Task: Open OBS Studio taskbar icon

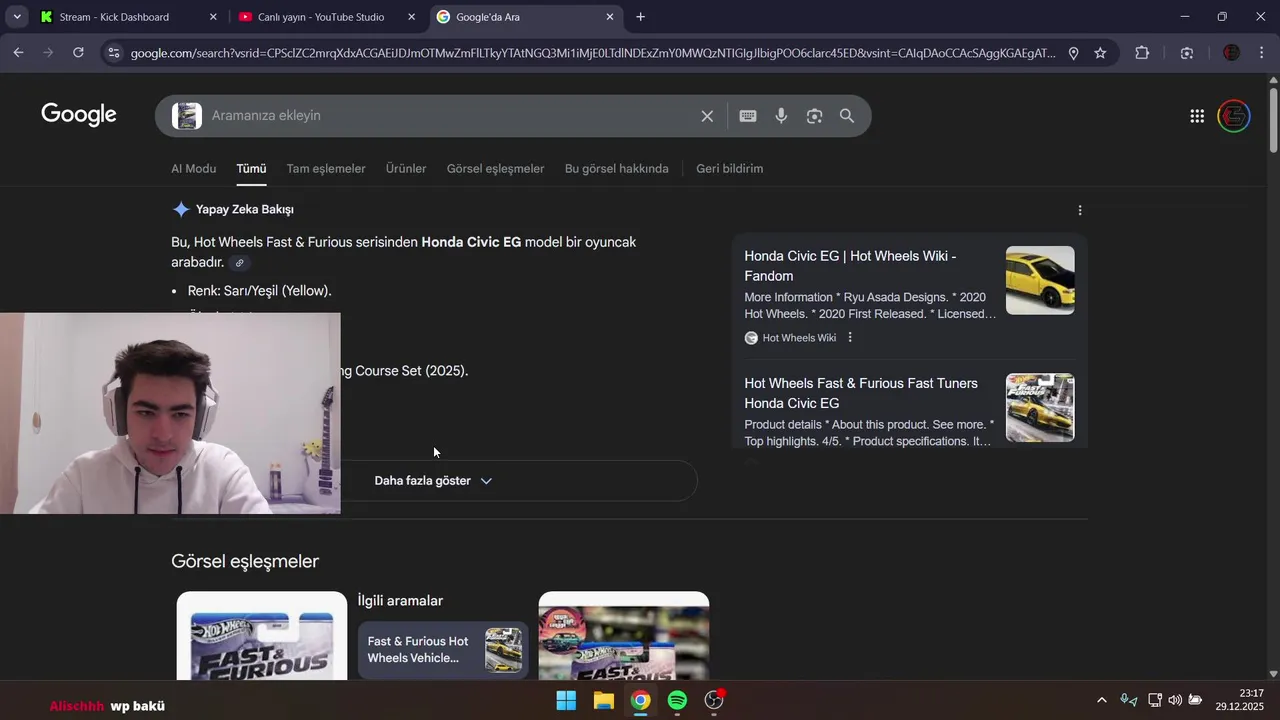Action: point(714,700)
